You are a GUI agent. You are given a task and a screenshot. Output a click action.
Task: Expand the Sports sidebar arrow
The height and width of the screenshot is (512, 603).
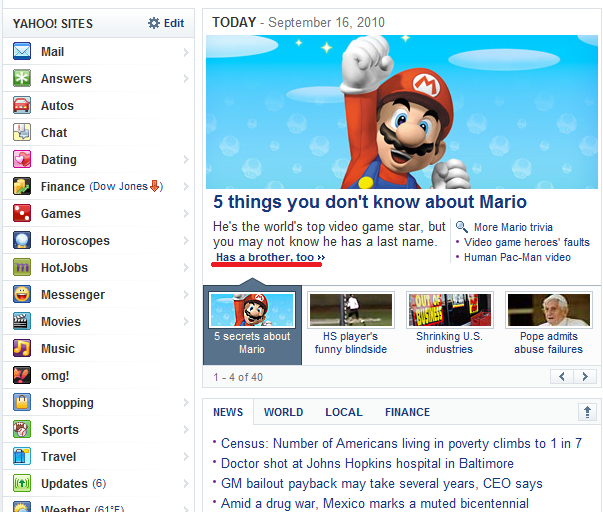click(x=186, y=430)
